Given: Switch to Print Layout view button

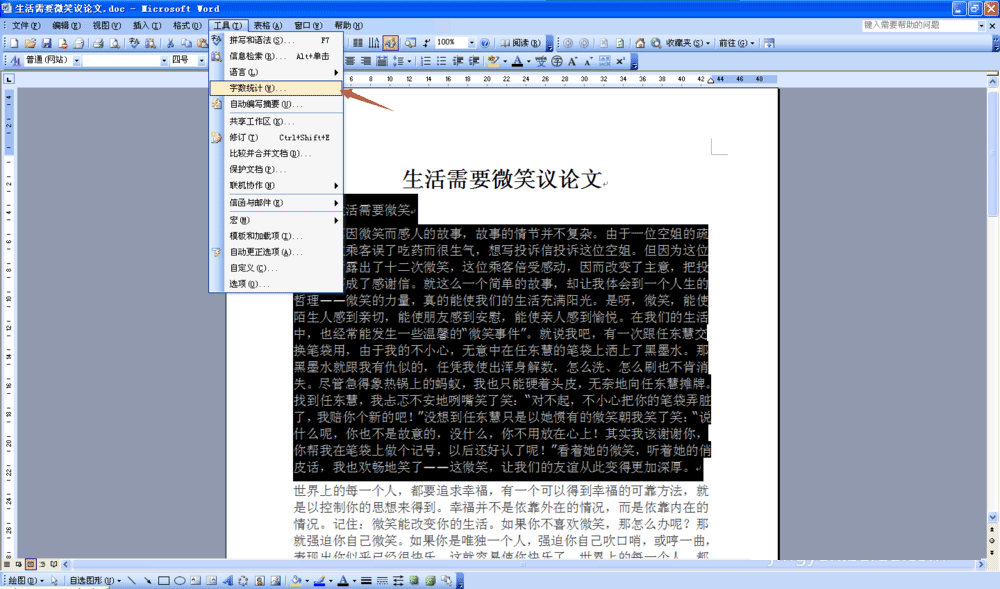Looking at the screenshot, I should pyautogui.click(x=30, y=565).
